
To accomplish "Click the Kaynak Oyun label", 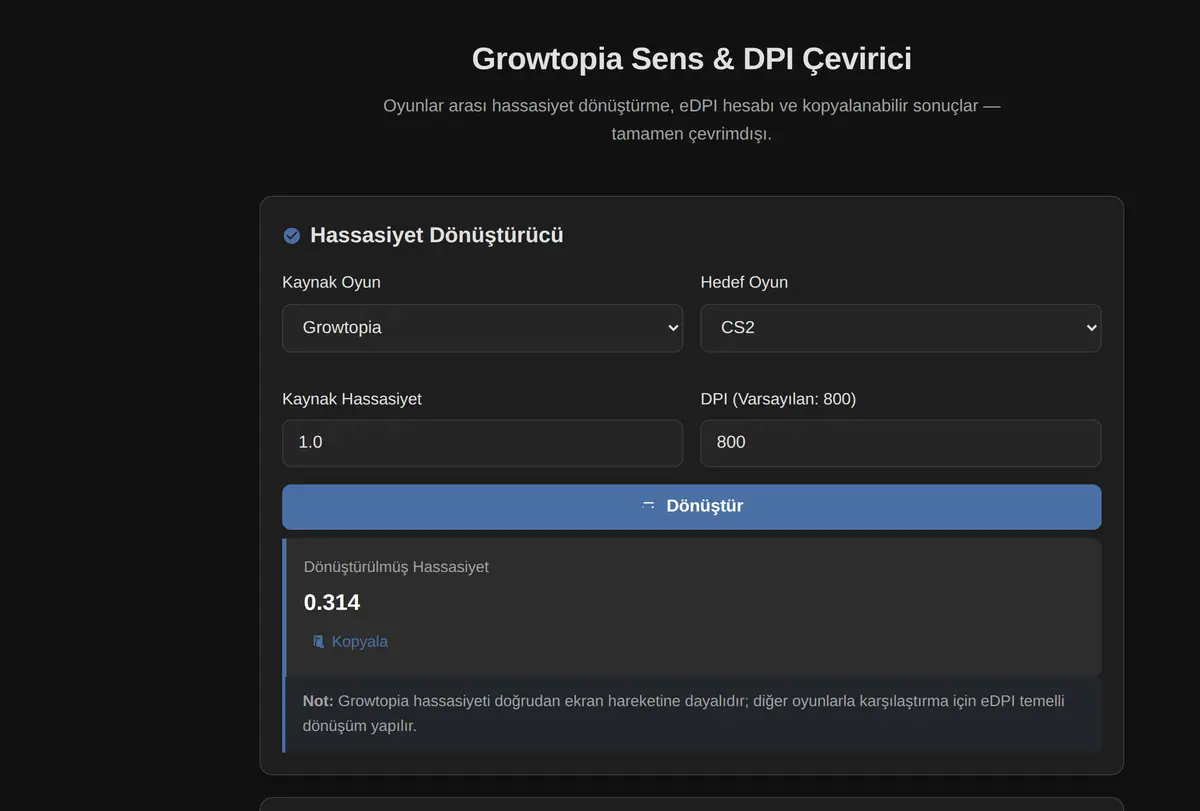I will click(331, 282).
